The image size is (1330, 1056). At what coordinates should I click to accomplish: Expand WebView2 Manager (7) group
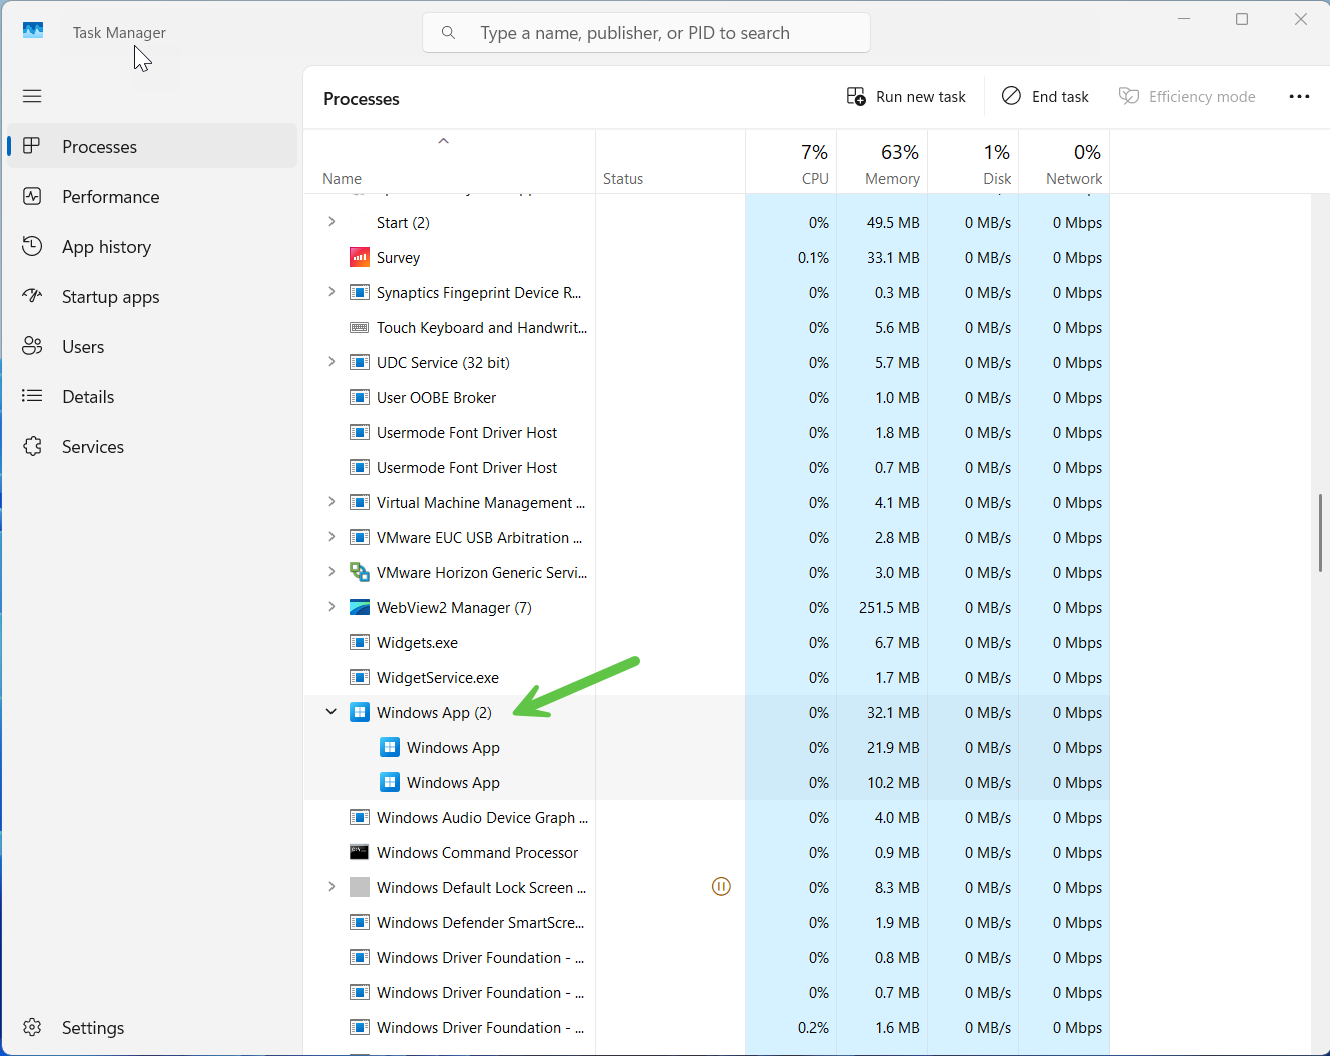[332, 607]
